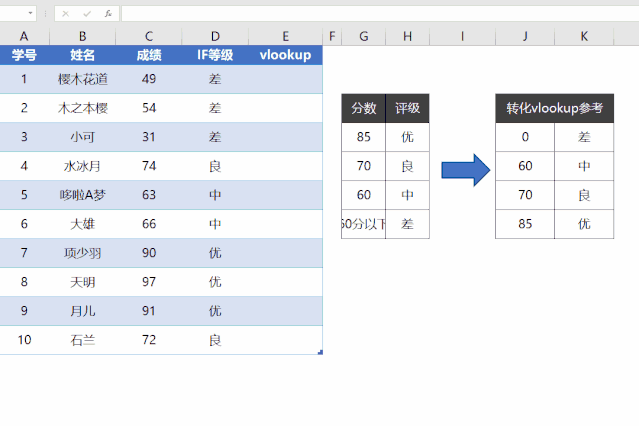
Task: Click the cell with score 97
Action: pyautogui.click(x=149, y=282)
